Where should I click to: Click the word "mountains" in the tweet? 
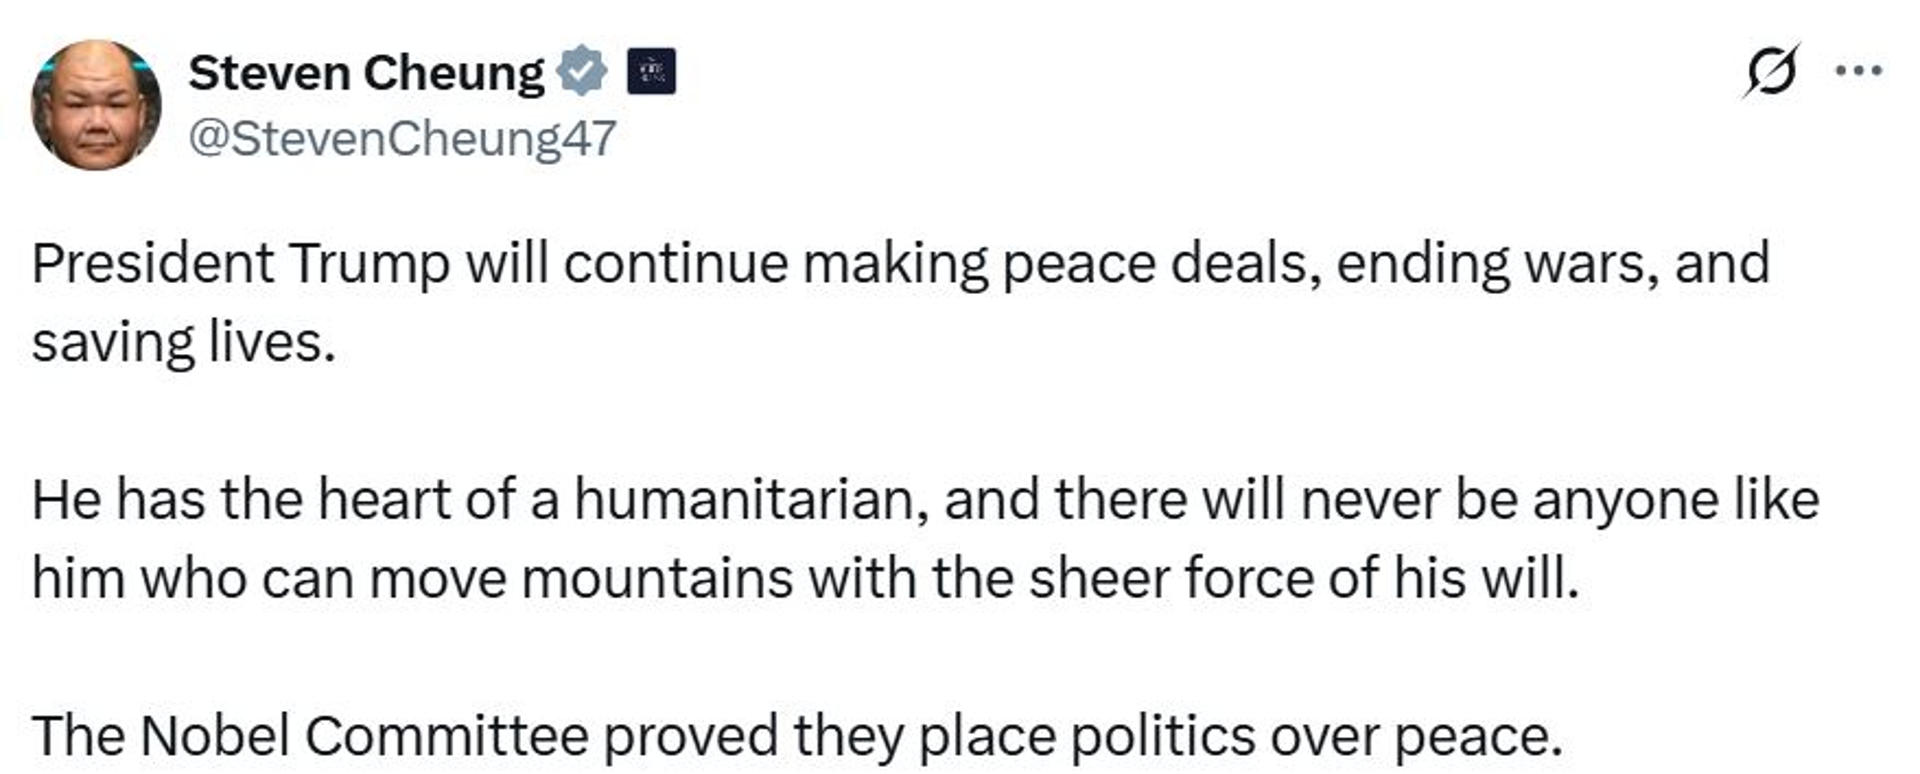657,578
